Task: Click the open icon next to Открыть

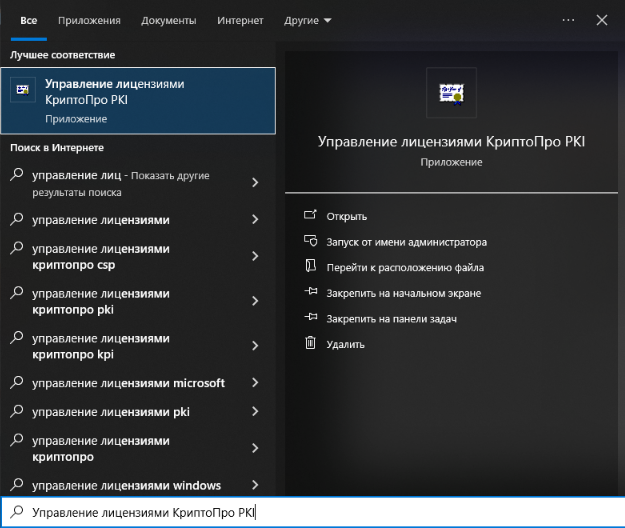Action: pyautogui.click(x=310, y=215)
